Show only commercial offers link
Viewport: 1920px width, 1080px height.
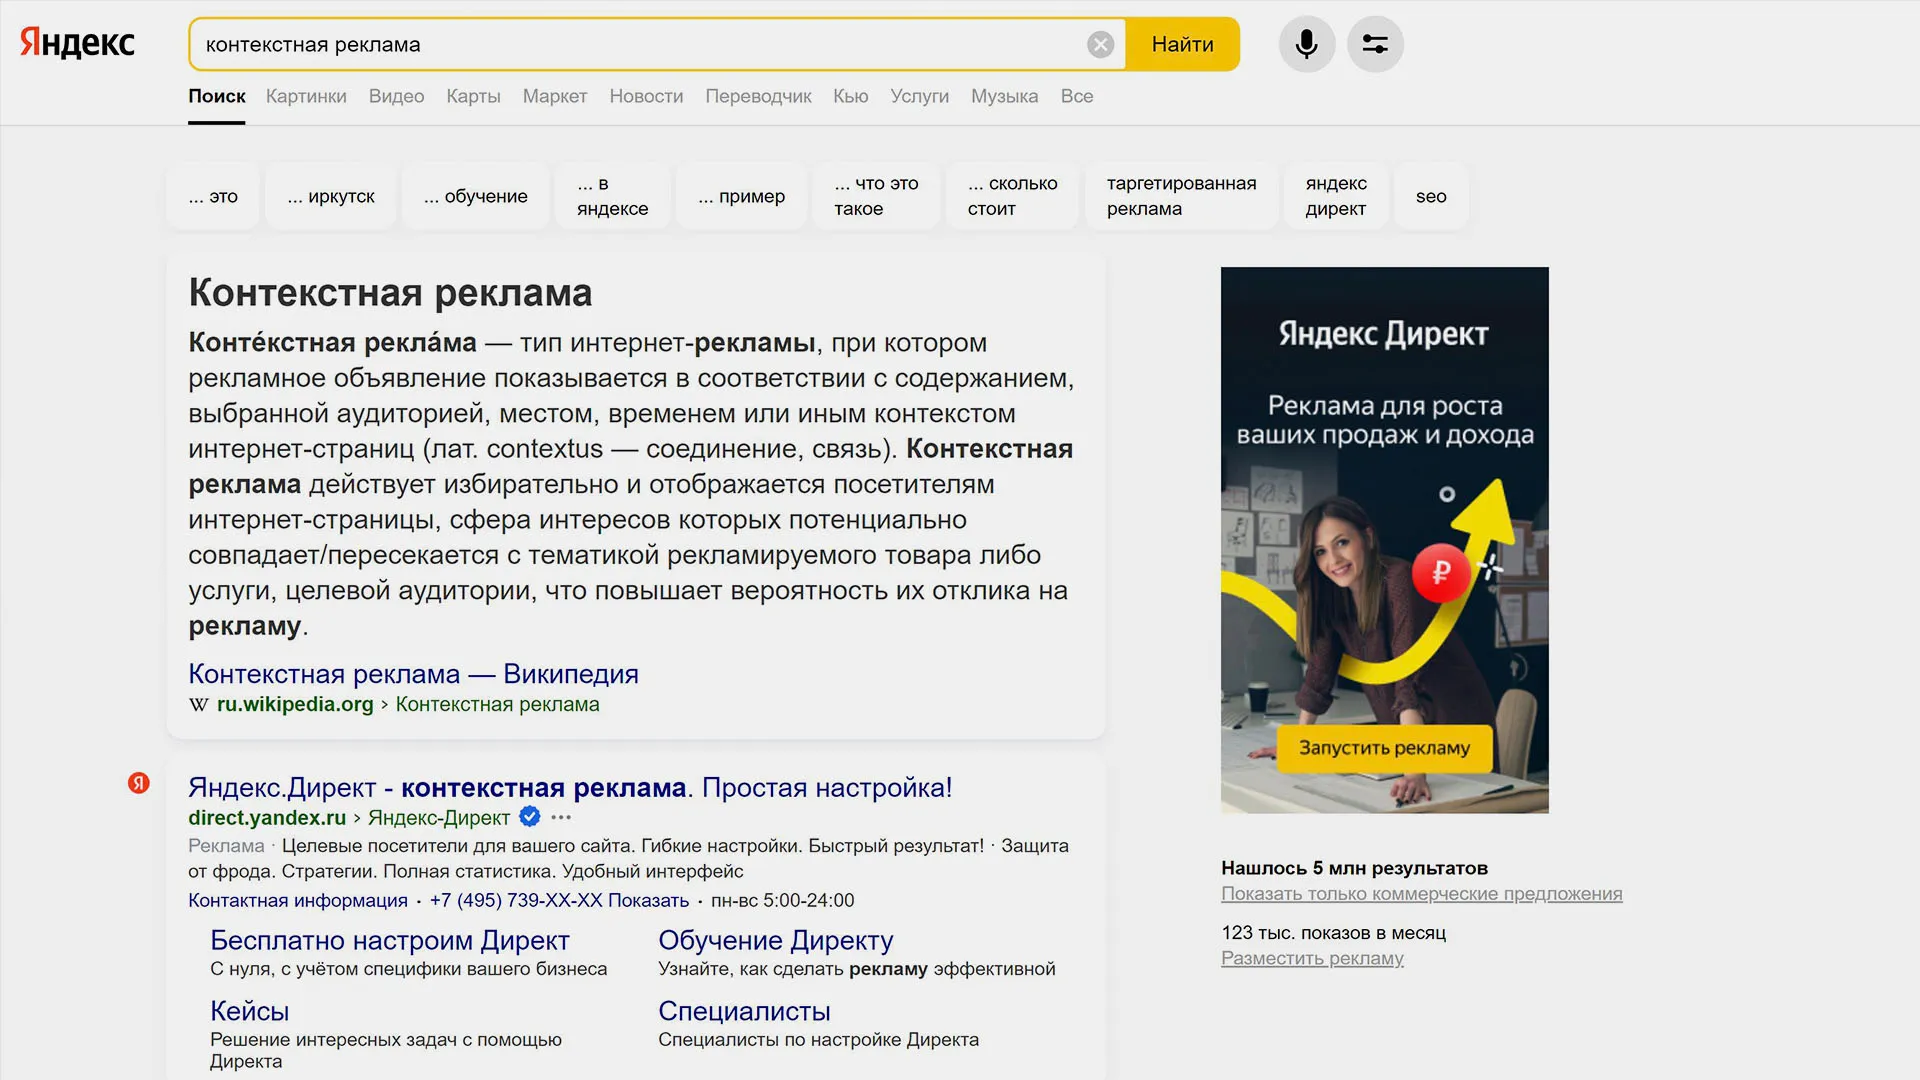pyautogui.click(x=1421, y=894)
